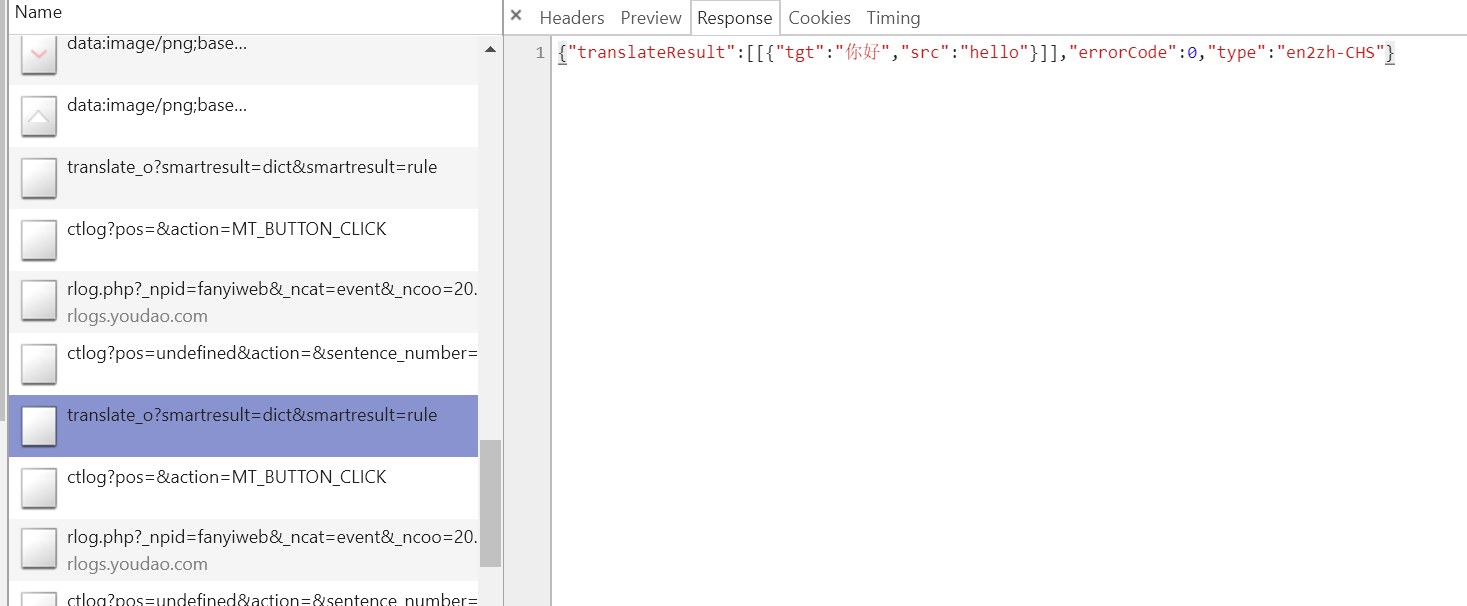Image resolution: width=1467 pixels, height=606 pixels.
Task: Click file icon of first translate_o request
Action: (39, 178)
